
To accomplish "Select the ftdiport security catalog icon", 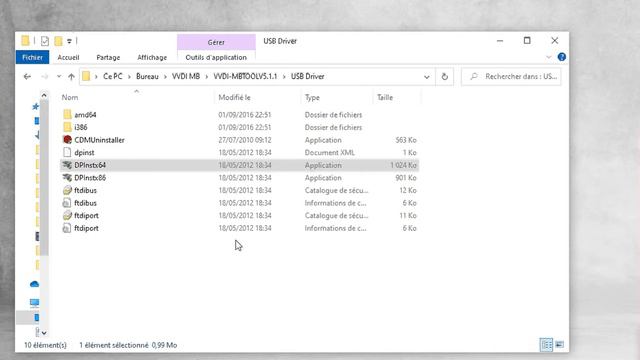I will click(x=67, y=216).
